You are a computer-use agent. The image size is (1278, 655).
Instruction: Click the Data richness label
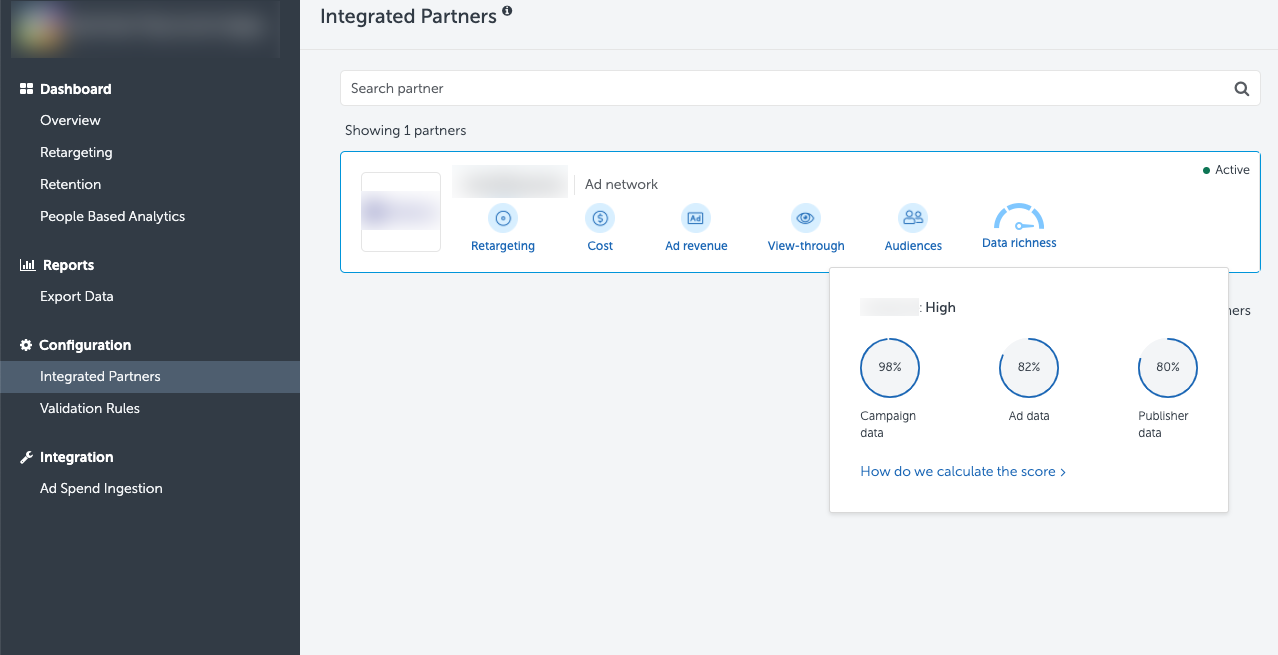1019,243
